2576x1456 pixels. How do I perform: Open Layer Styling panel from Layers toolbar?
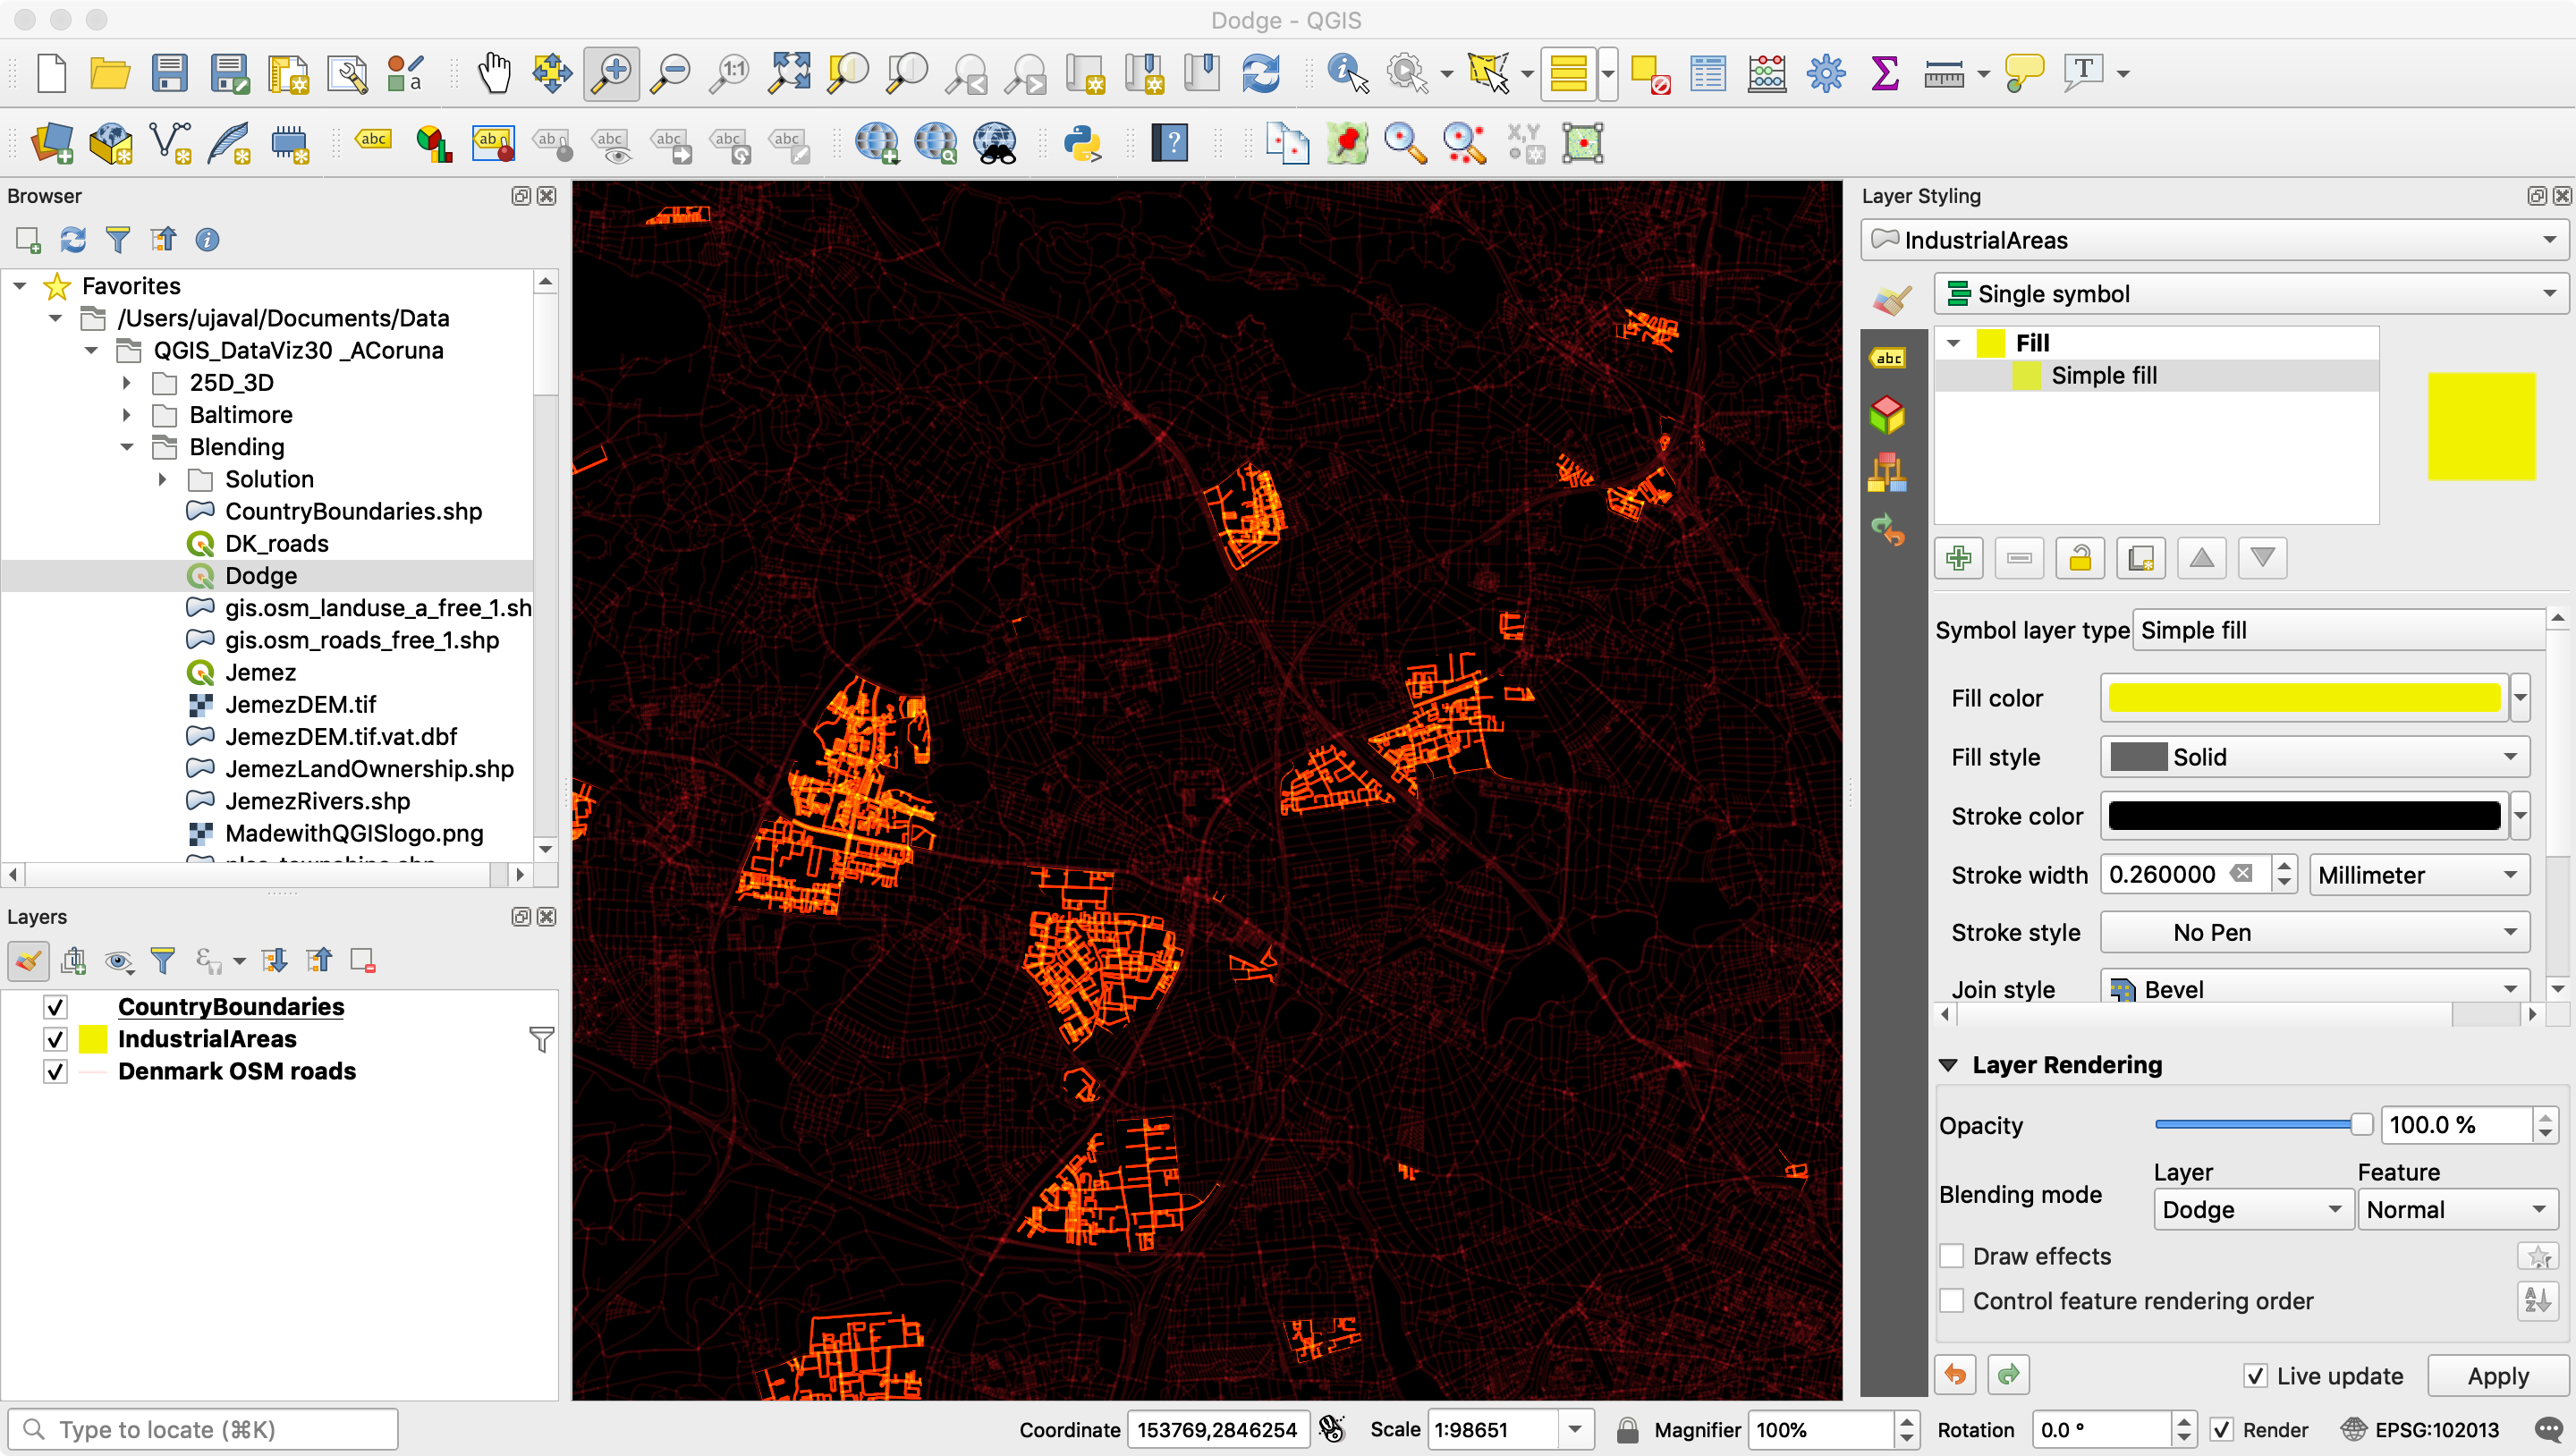tap(28, 961)
